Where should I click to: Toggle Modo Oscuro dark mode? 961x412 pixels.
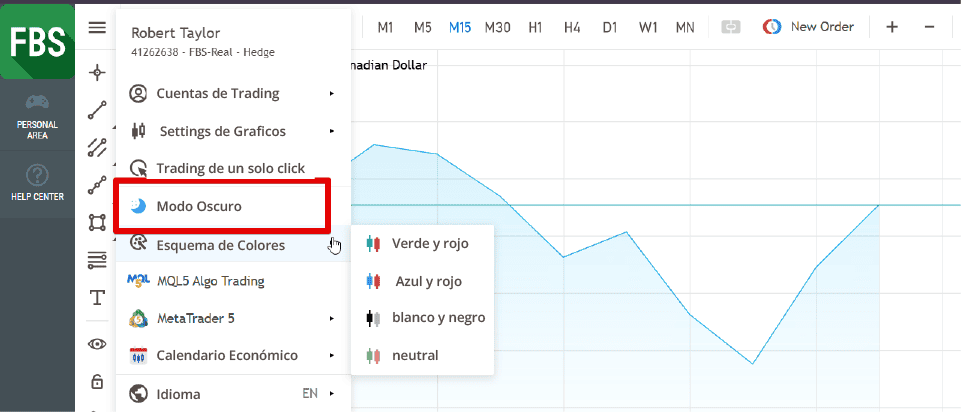199,206
